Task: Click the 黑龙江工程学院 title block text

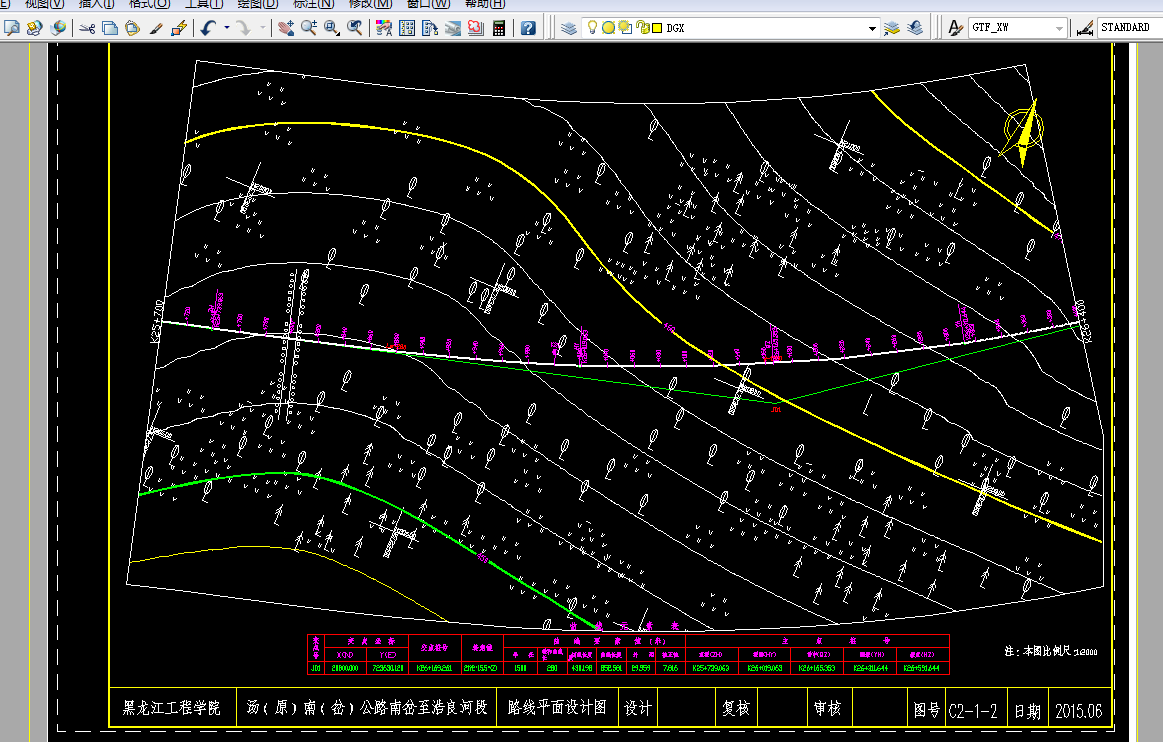Action: point(171,708)
